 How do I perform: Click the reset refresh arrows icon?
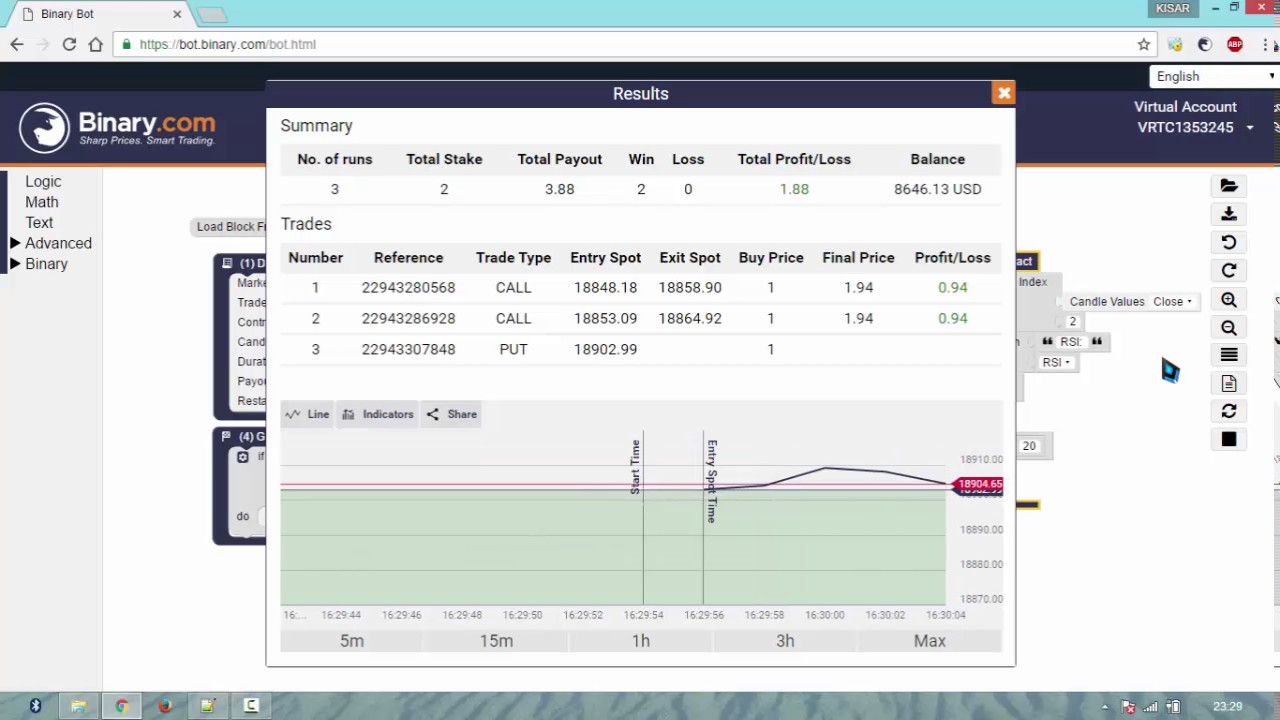pyautogui.click(x=1229, y=411)
